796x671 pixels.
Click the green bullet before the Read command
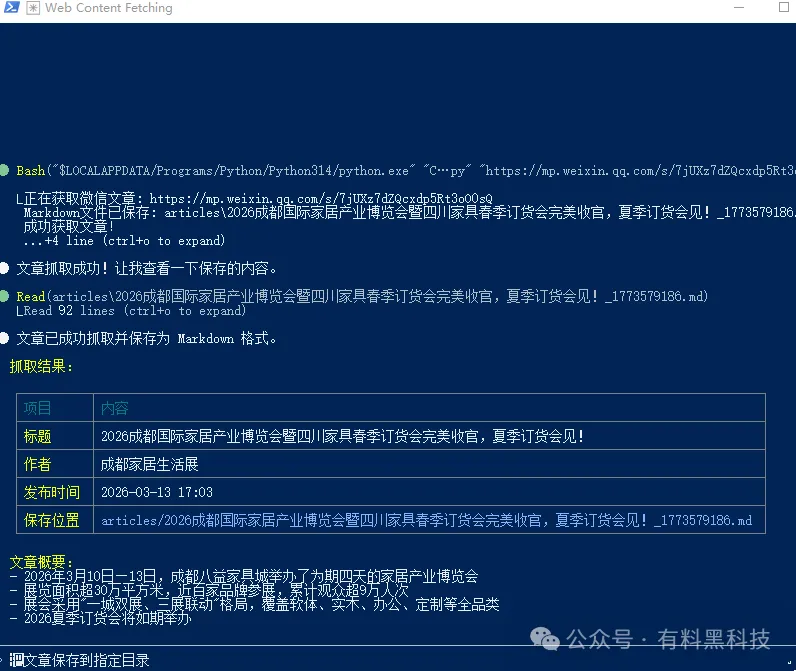pos(5,297)
